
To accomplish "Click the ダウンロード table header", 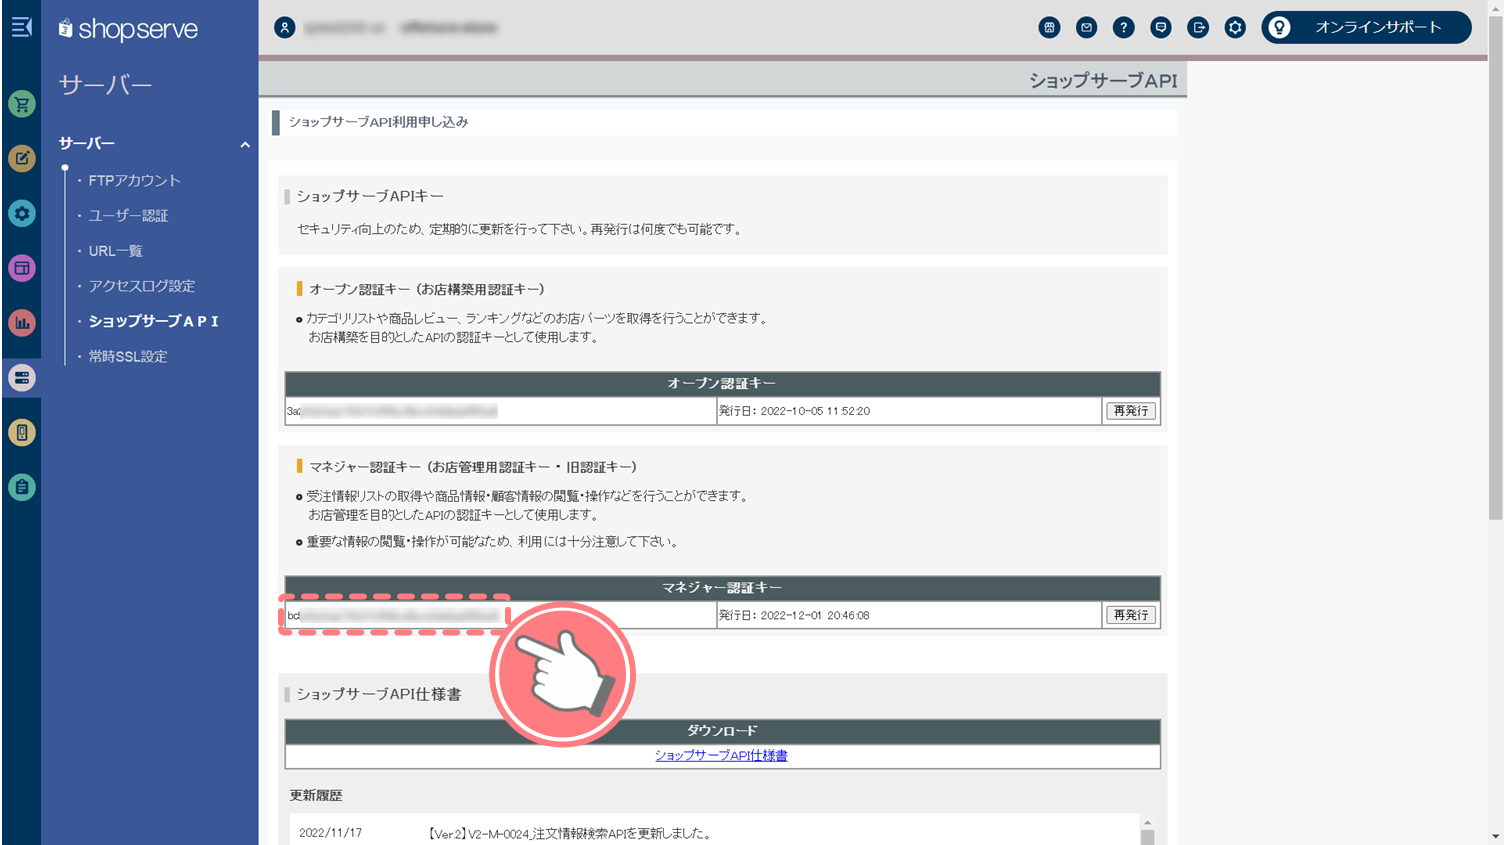I will [x=722, y=731].
